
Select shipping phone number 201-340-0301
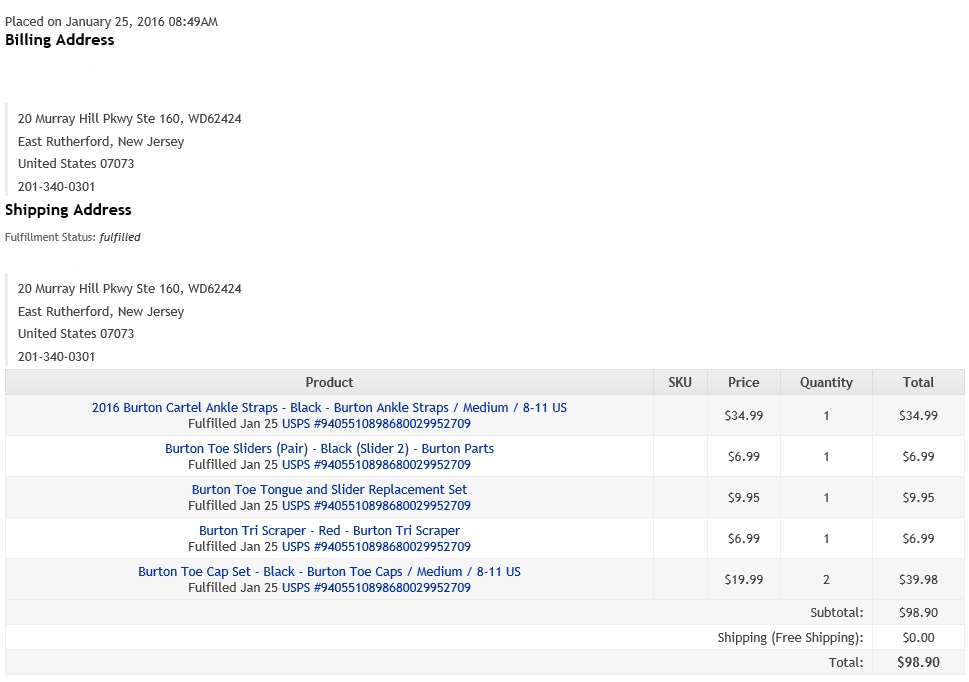(x=56, y=356)
